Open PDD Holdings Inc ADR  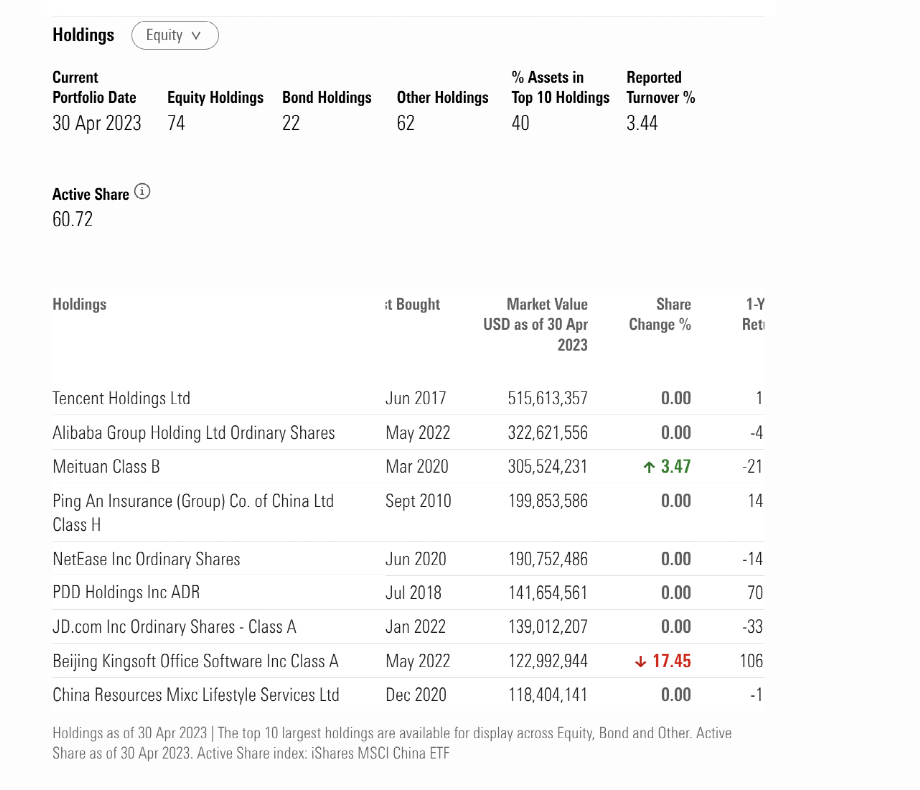click(x=126, y=593)
